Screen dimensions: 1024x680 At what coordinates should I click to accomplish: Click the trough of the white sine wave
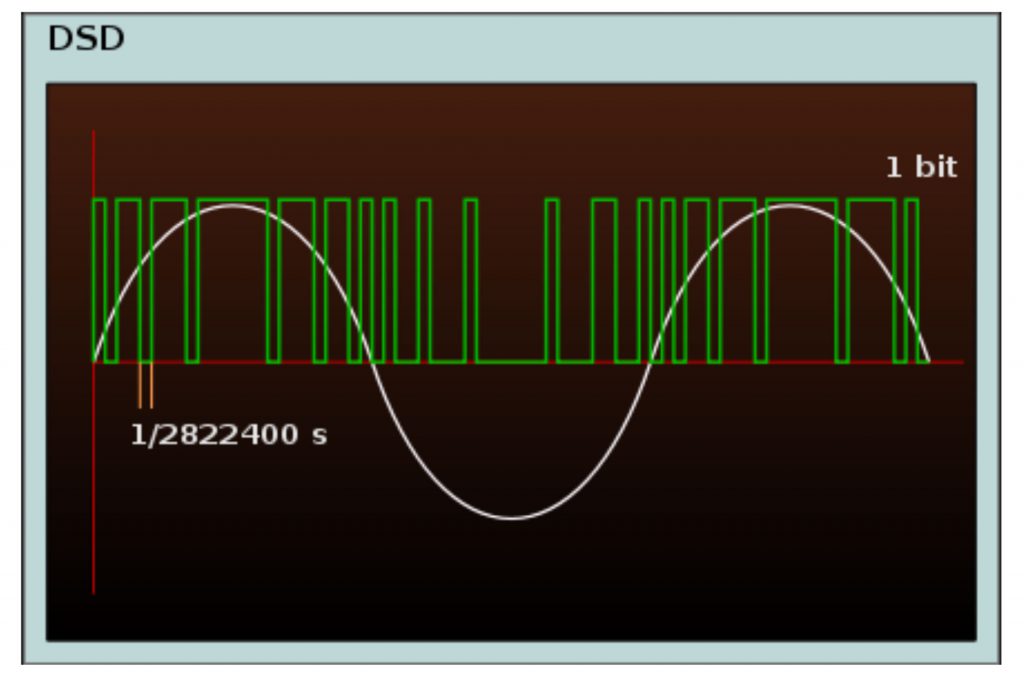click(x=511, y=518)
